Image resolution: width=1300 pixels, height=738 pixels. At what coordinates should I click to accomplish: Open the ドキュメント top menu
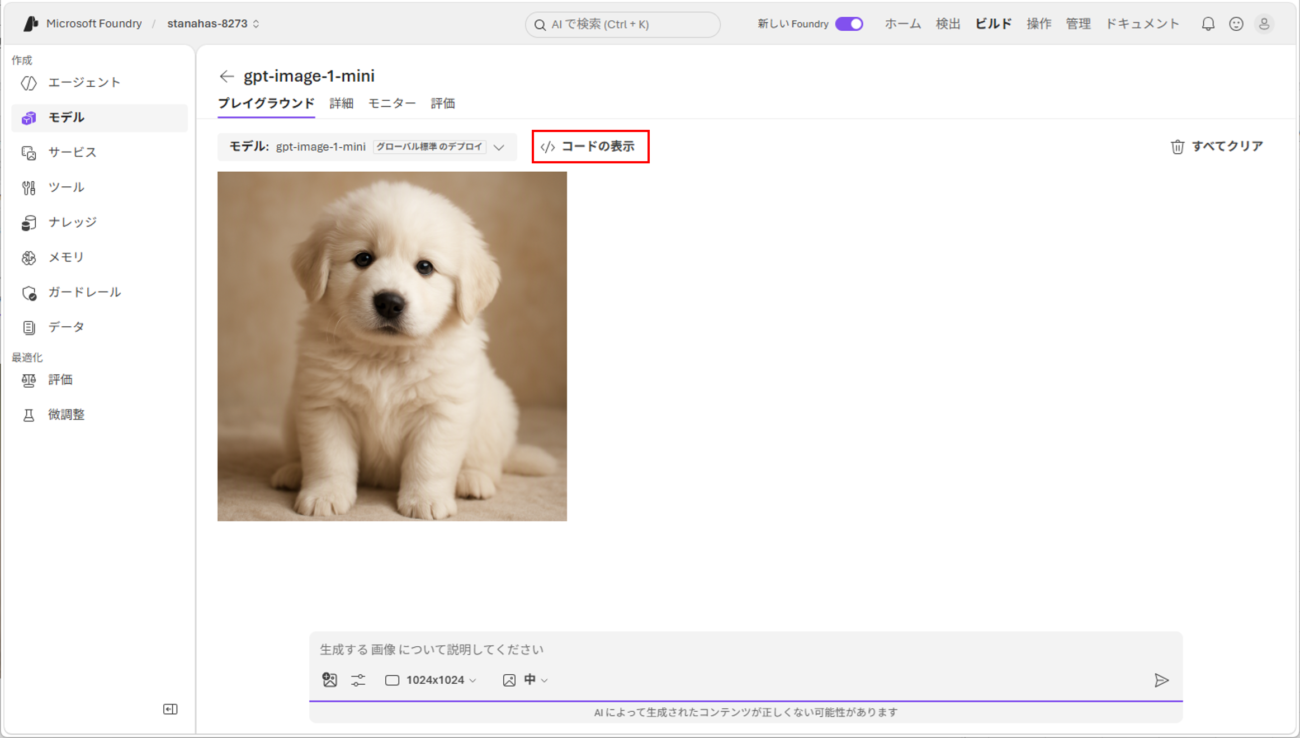(1142, 24)
